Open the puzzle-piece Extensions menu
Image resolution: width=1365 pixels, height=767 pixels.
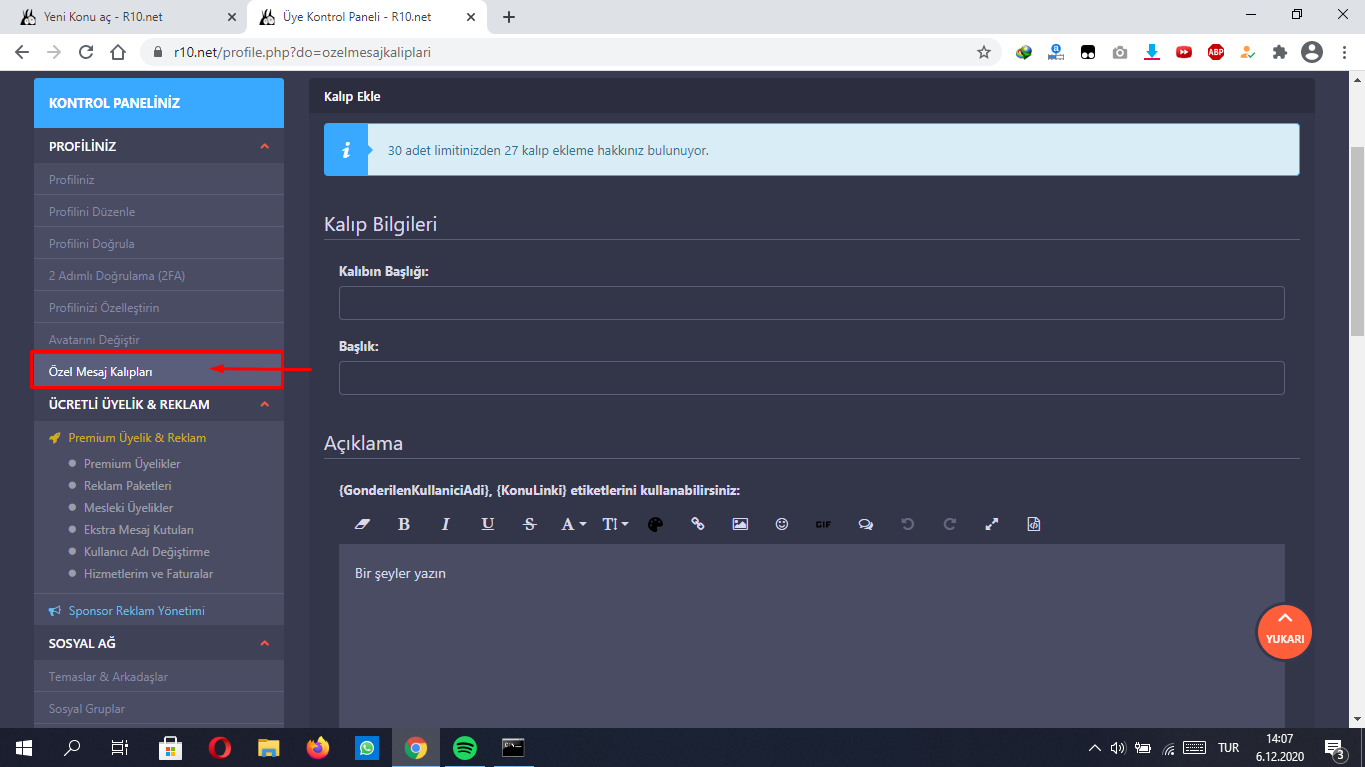[1280, 52]
